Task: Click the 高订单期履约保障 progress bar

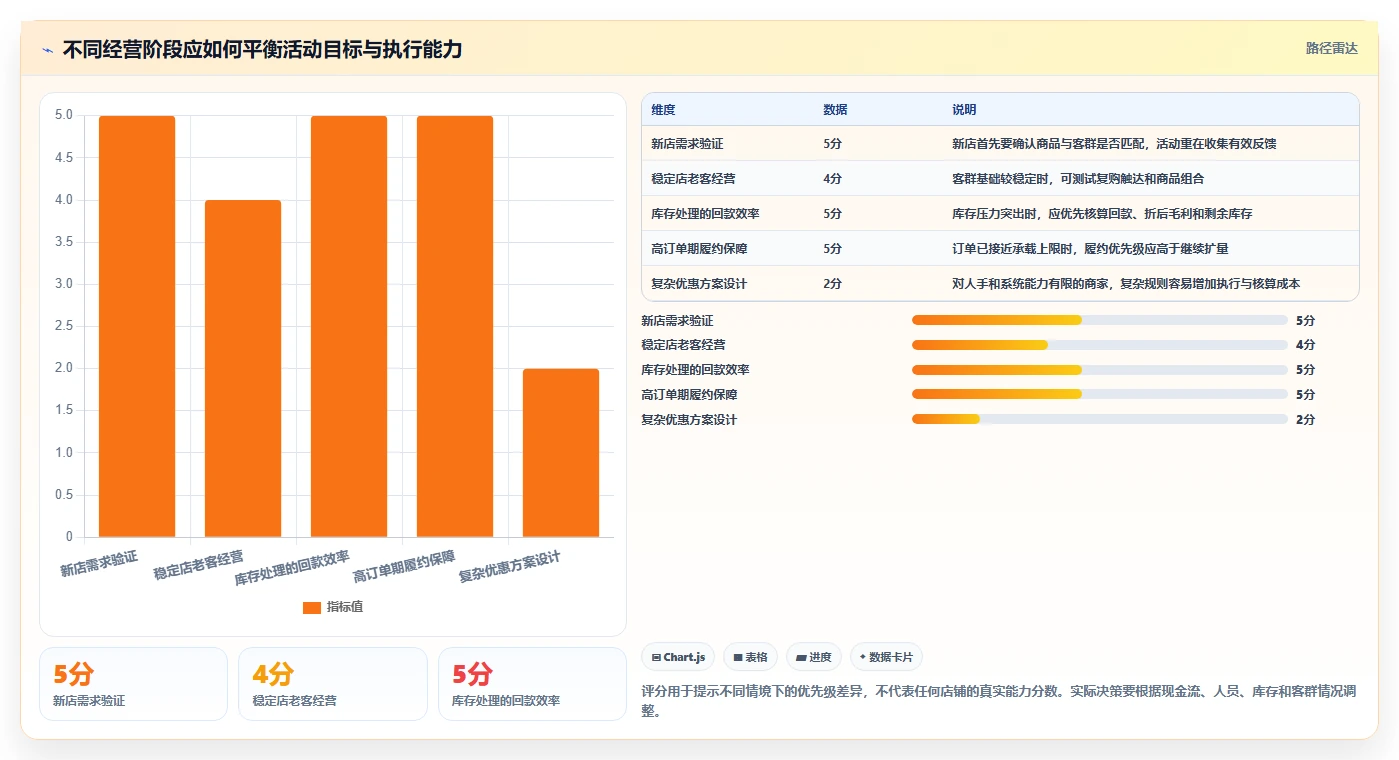Action: [x=1099, y=394]
